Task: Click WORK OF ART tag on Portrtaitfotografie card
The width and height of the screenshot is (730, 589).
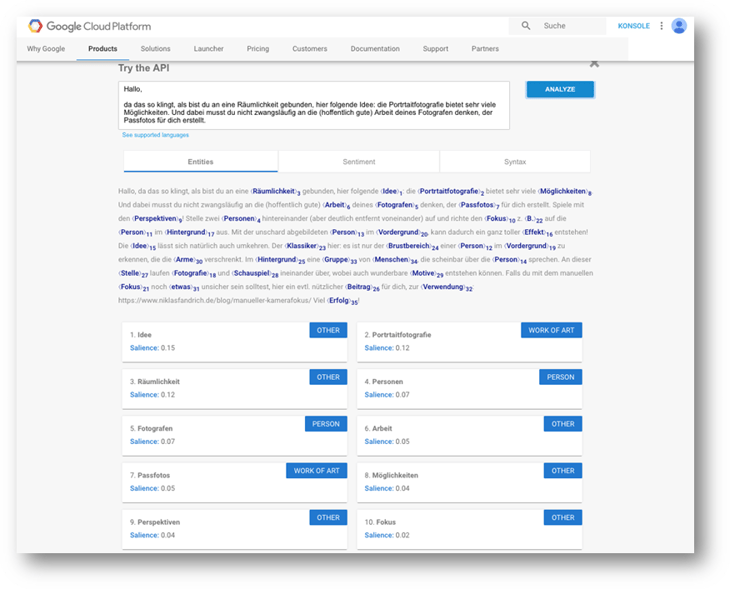Action: click(551, 330)
